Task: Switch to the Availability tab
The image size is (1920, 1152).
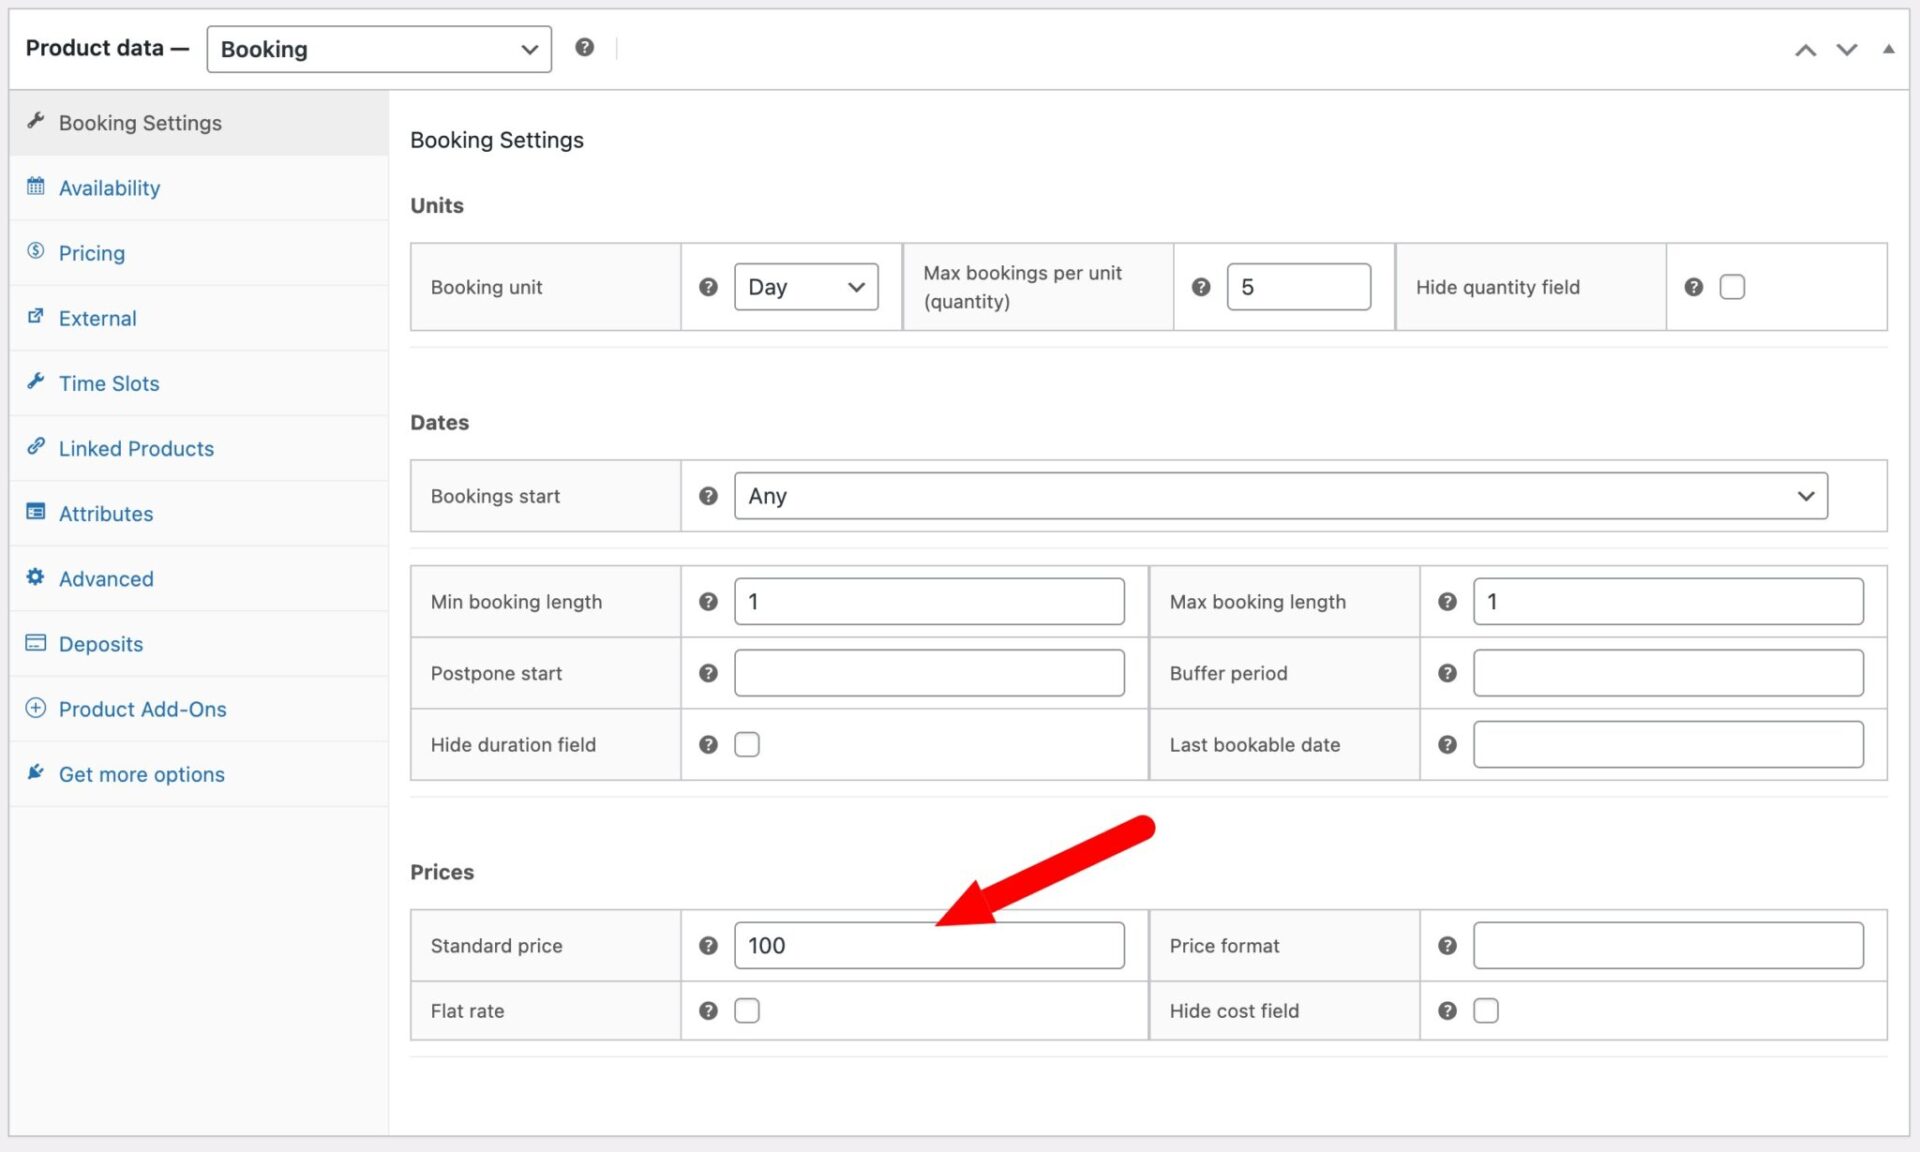Action: click(x=109, y=188)
